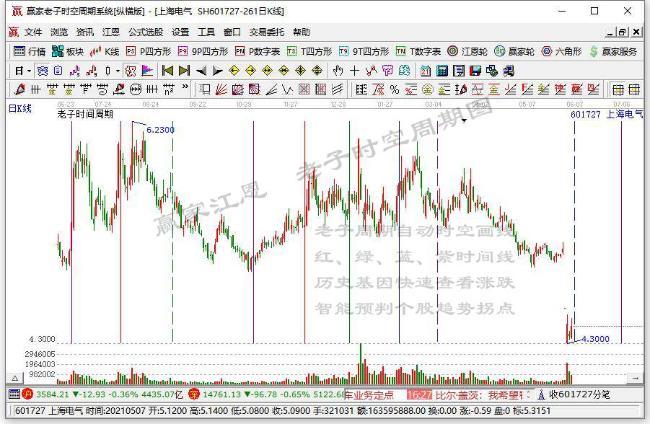Open the 9T四方形 tool

tap(364, 51)
